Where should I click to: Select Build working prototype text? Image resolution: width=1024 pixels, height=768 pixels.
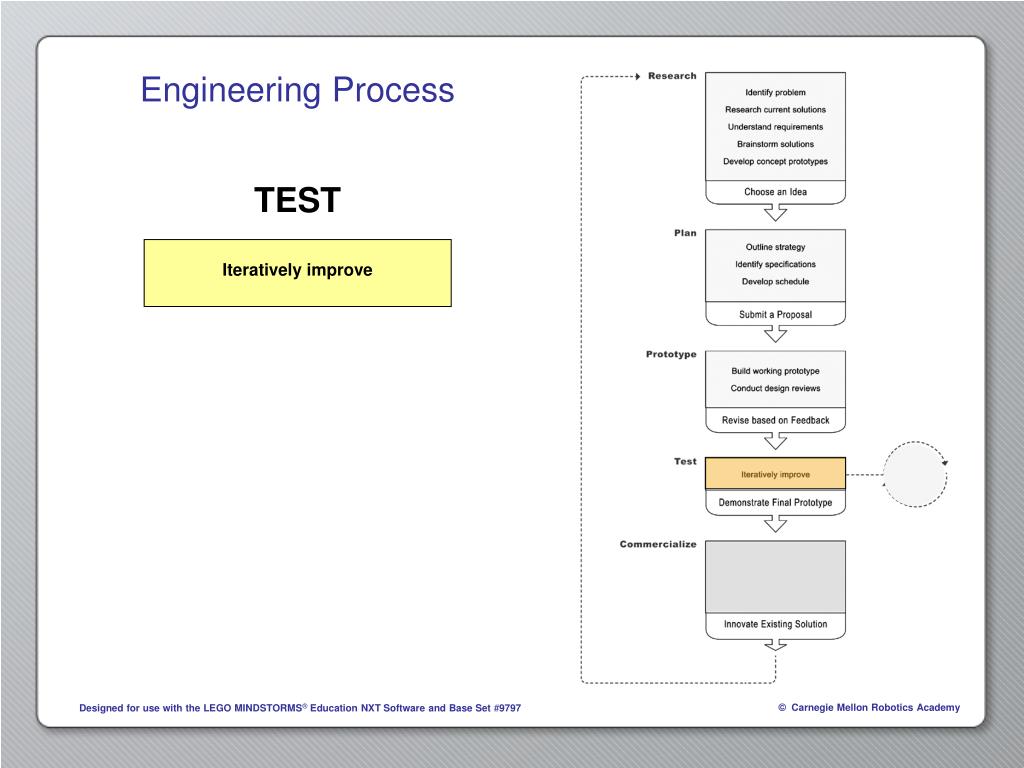pos(775,371)
